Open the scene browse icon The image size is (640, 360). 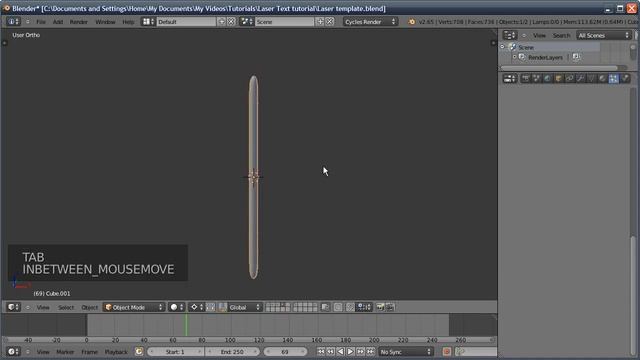pos(247,22)
